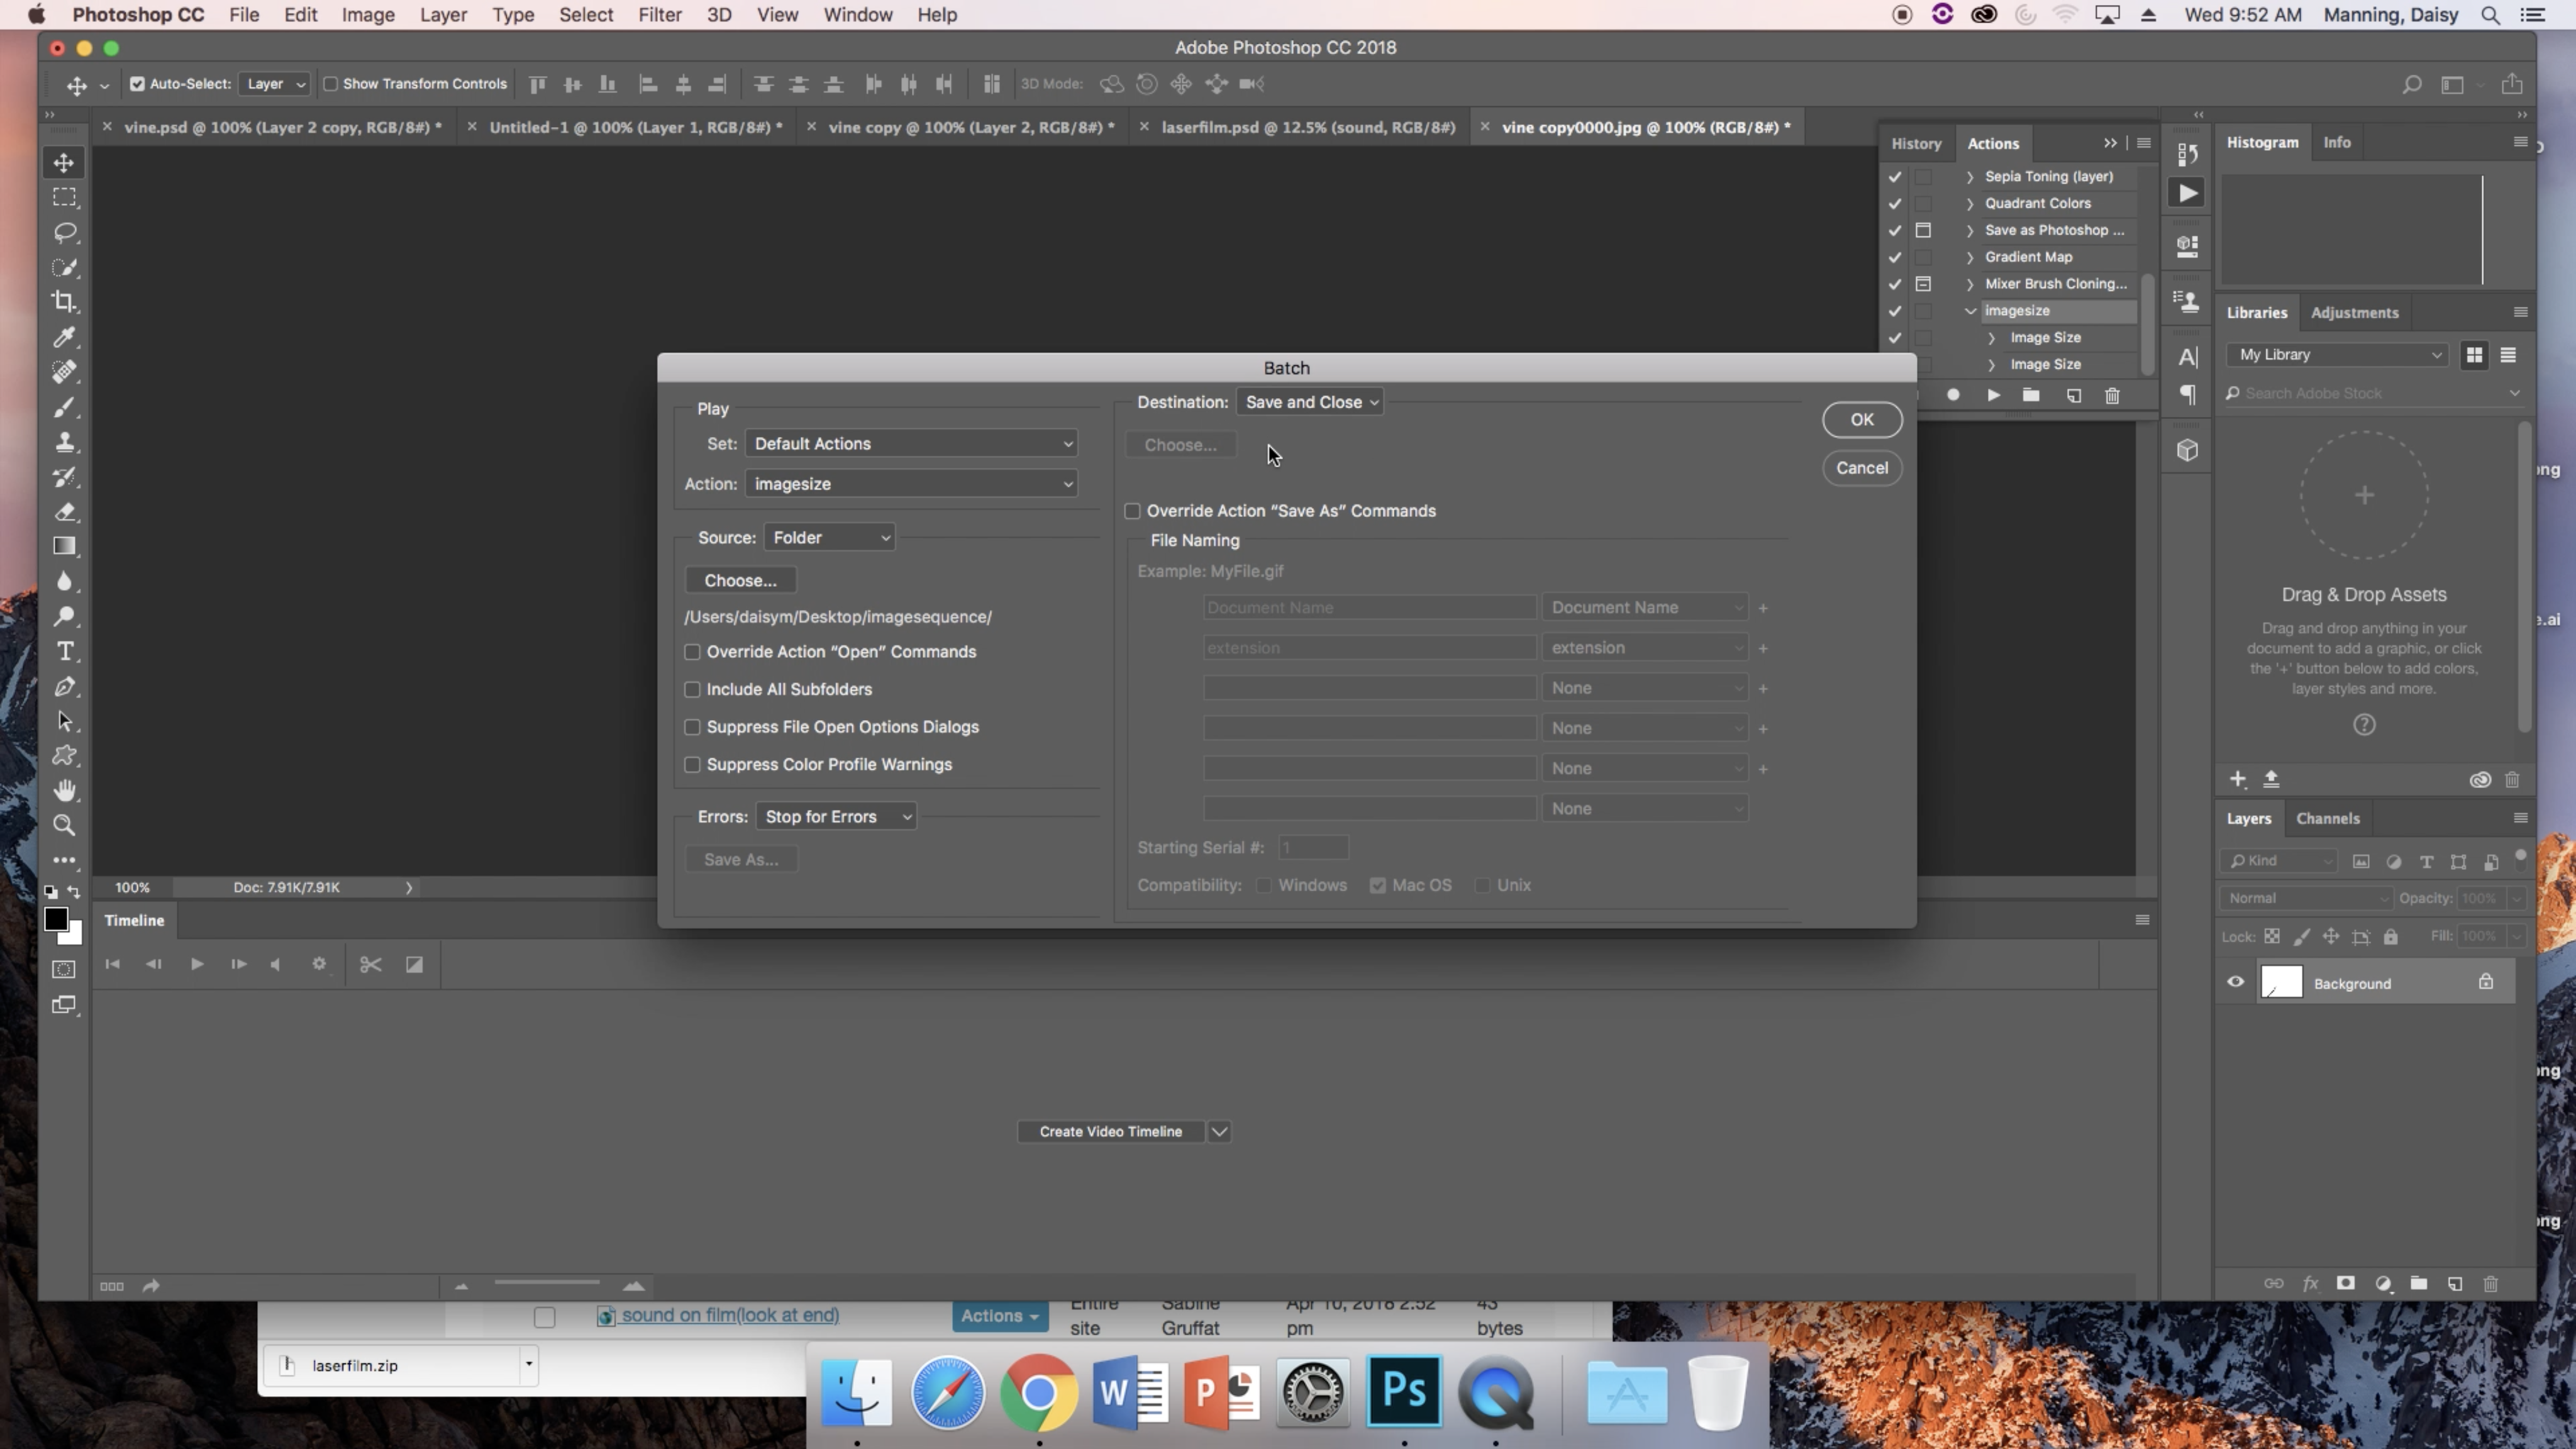Enable Show Transform Controls checkbox

pyautogui.click(x=330, y=84)
